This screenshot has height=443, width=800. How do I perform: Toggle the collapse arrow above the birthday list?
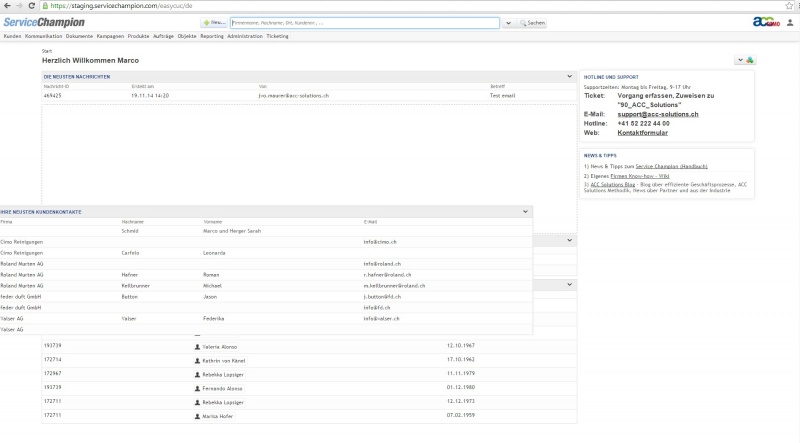pyautogui.click(x=569, y=285)
